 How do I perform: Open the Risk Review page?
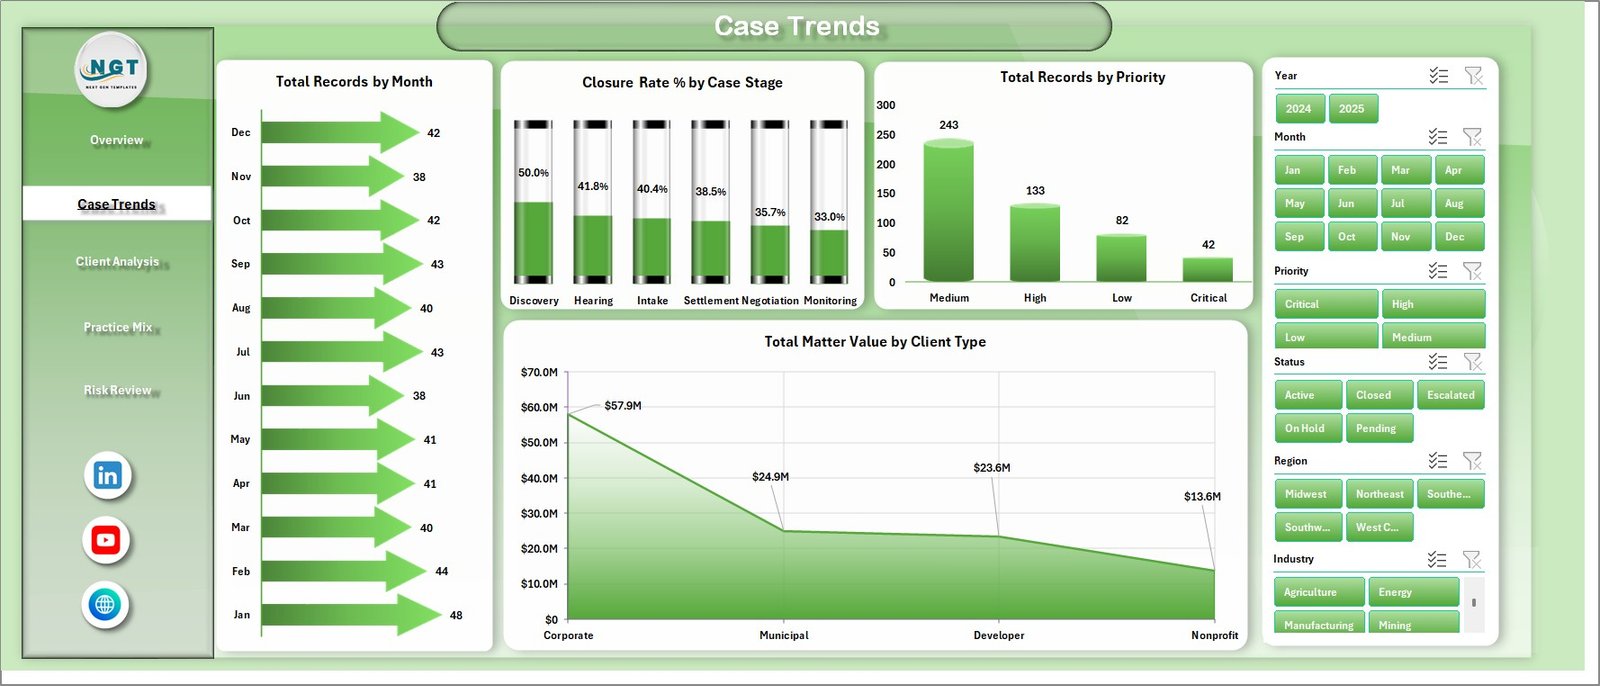pyautogui.click(x=118, y=390)
